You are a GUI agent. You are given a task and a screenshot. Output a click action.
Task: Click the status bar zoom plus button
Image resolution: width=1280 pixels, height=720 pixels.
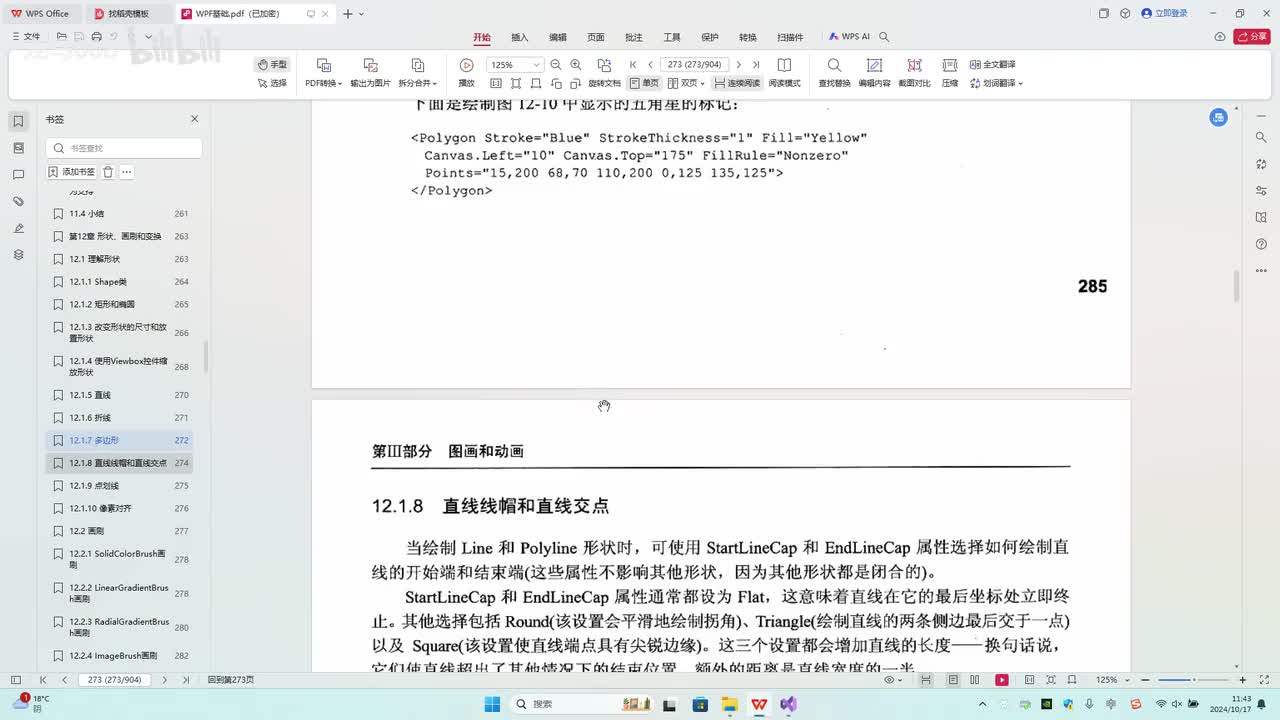1243,680
